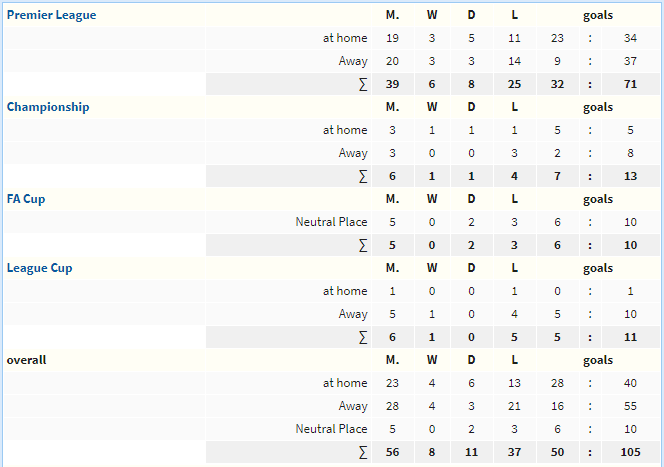
Task: Select League Cup Away row label
Action: pyautogui.click(x=353, y=314)
